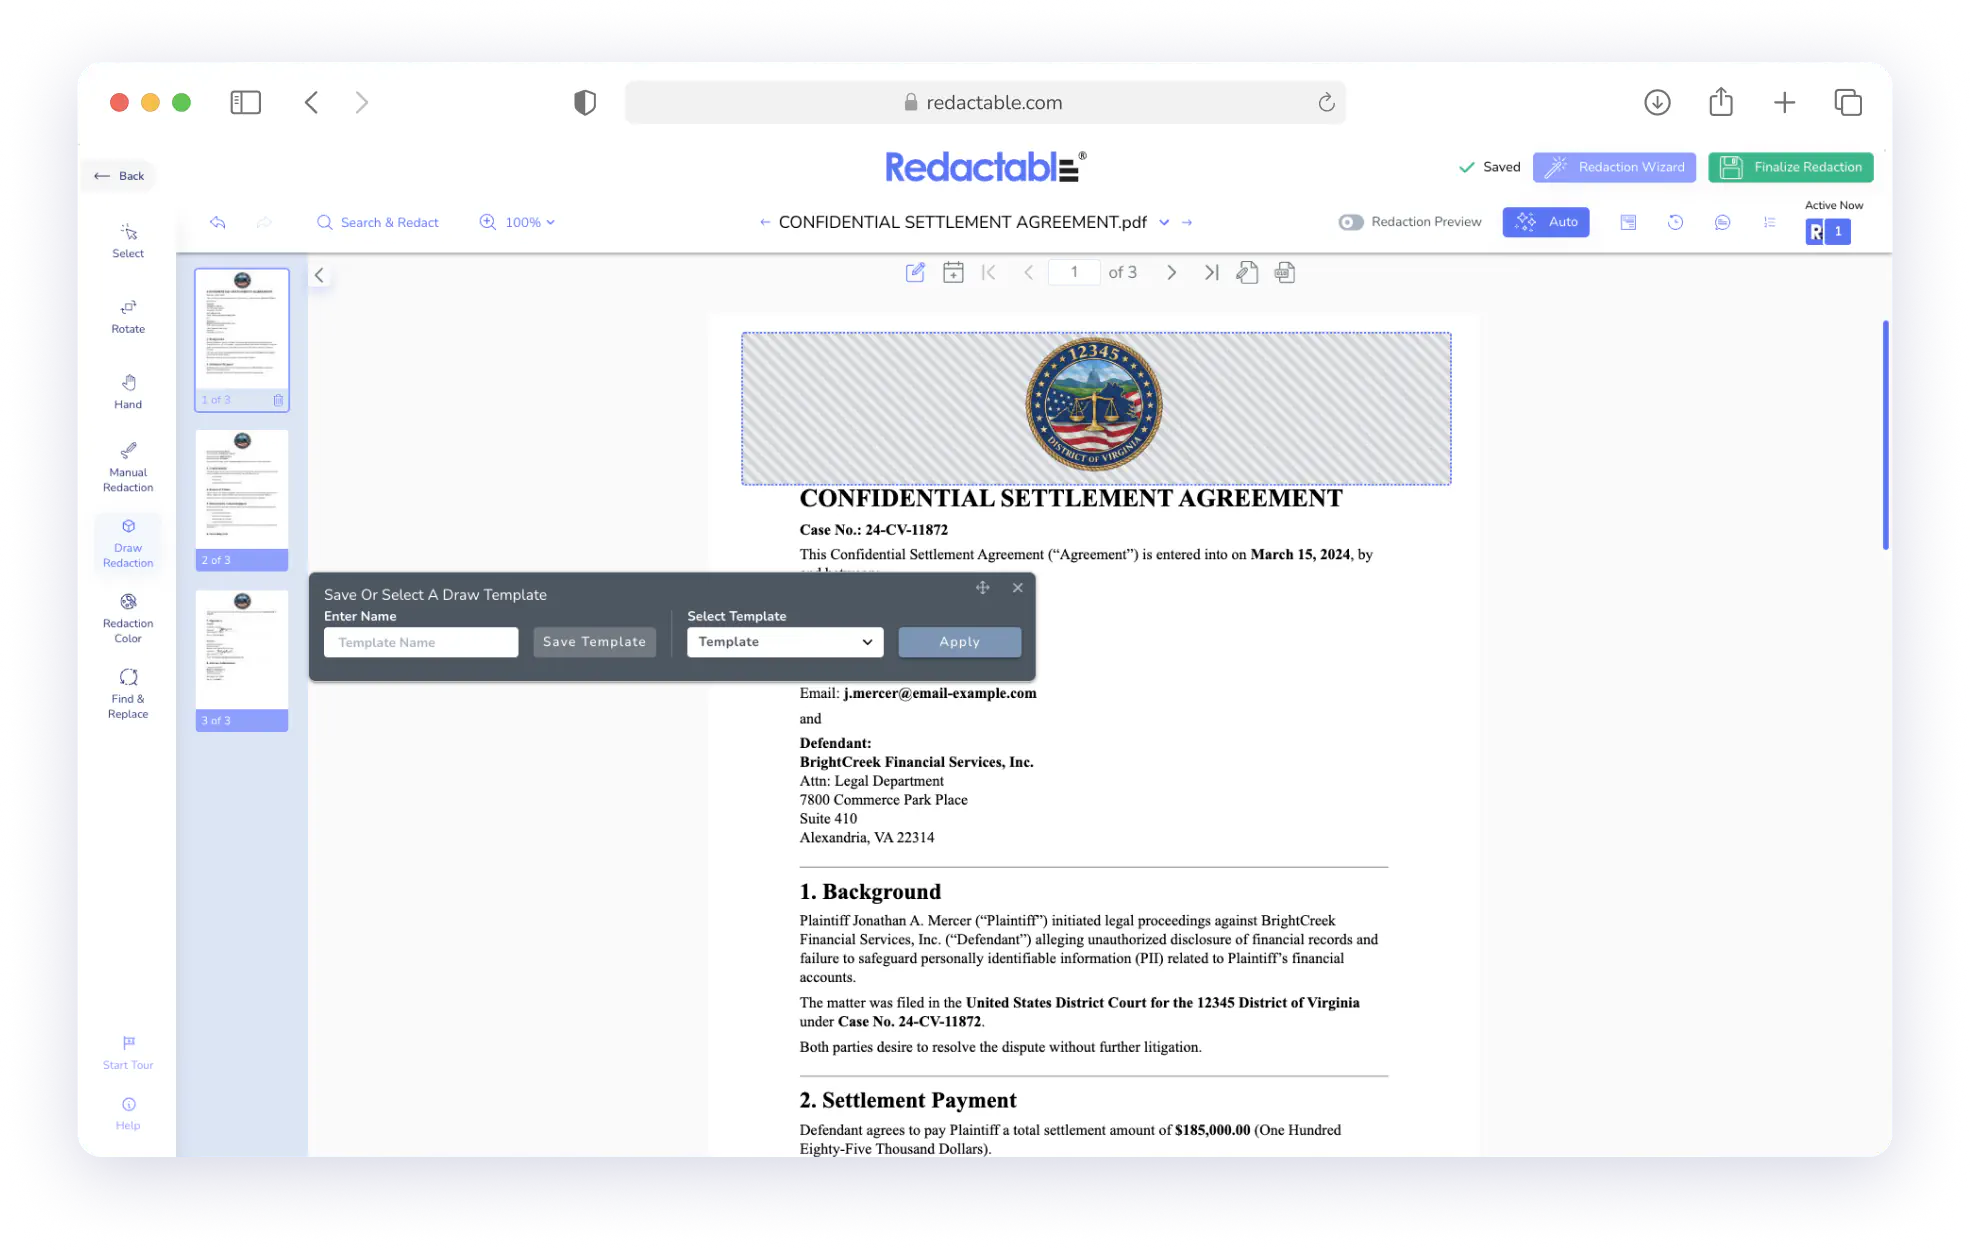The width and height of the screenshot is (1971, 1251).
Task: Toggle the Safari sidebar
Action: coord(245,102)
